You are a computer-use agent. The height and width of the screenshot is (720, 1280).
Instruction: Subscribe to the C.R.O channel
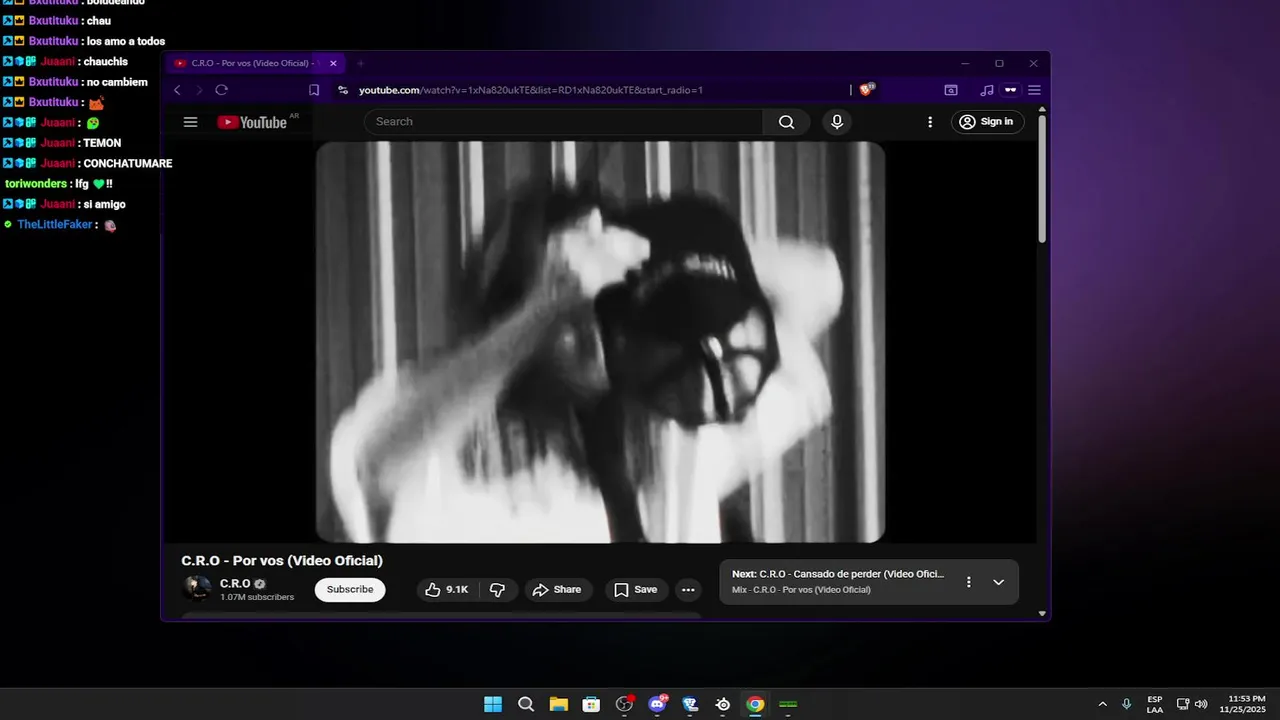click(x=350, y=590)
